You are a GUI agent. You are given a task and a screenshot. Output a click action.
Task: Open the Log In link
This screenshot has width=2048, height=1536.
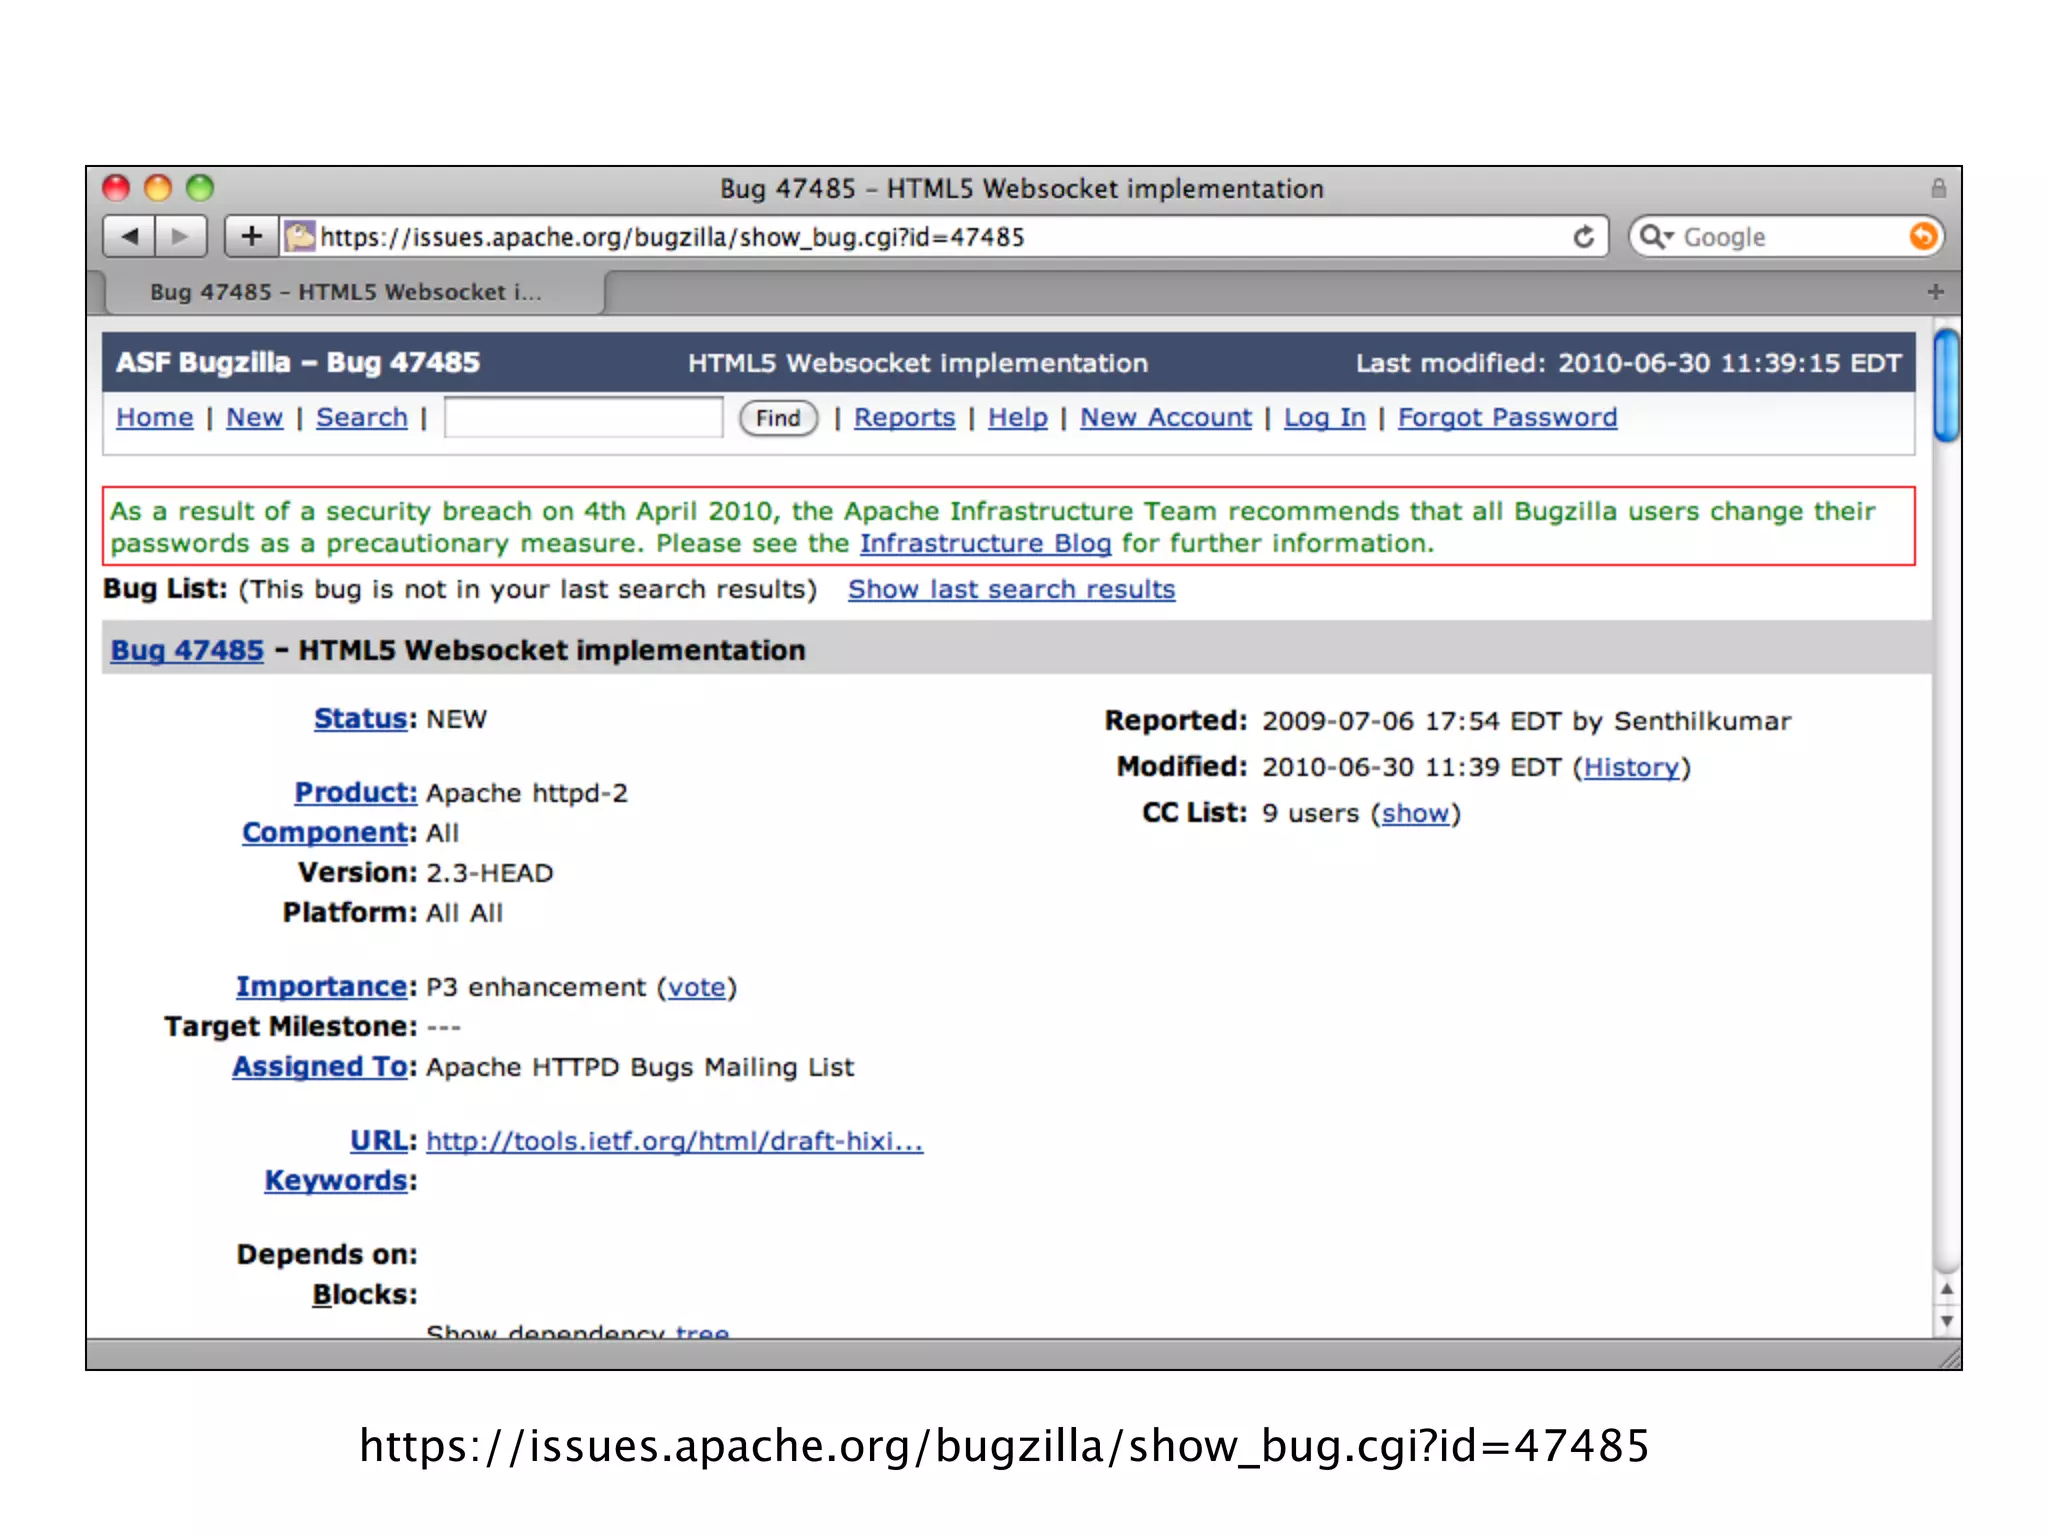coord(1325,418)
